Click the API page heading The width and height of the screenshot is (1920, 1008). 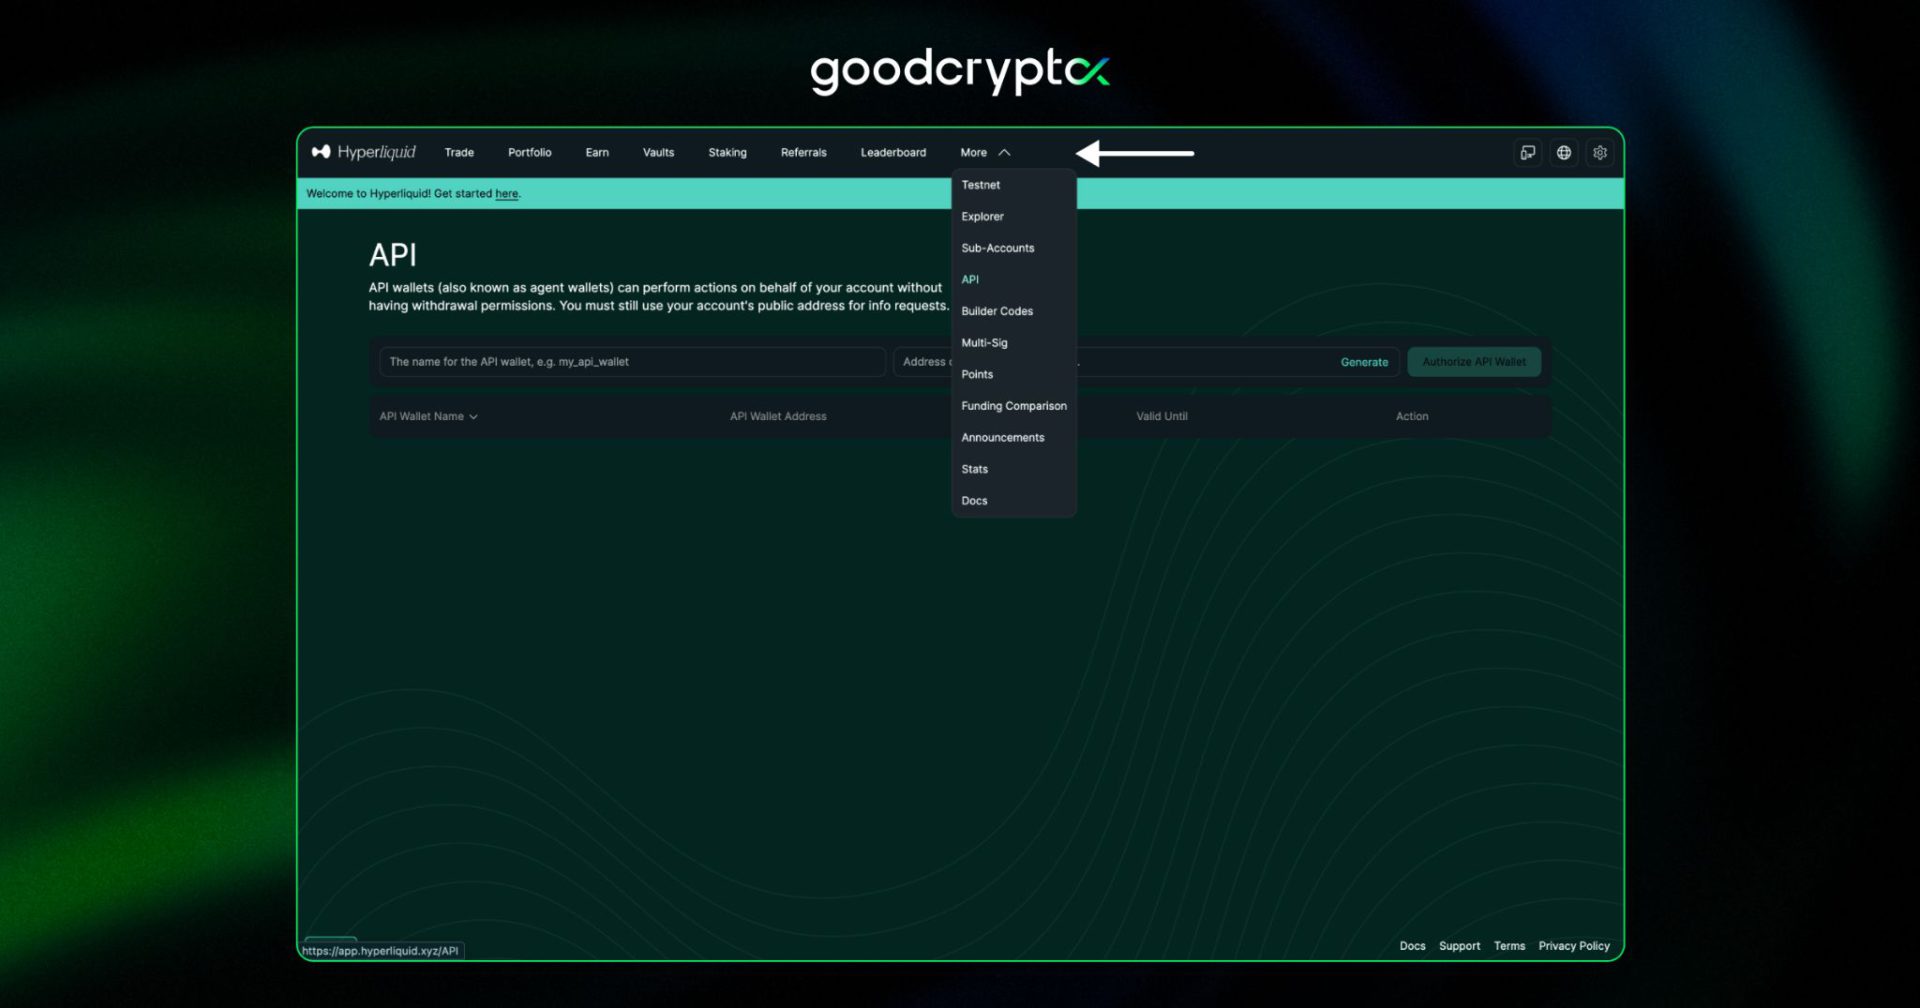(x=392, y=256)
